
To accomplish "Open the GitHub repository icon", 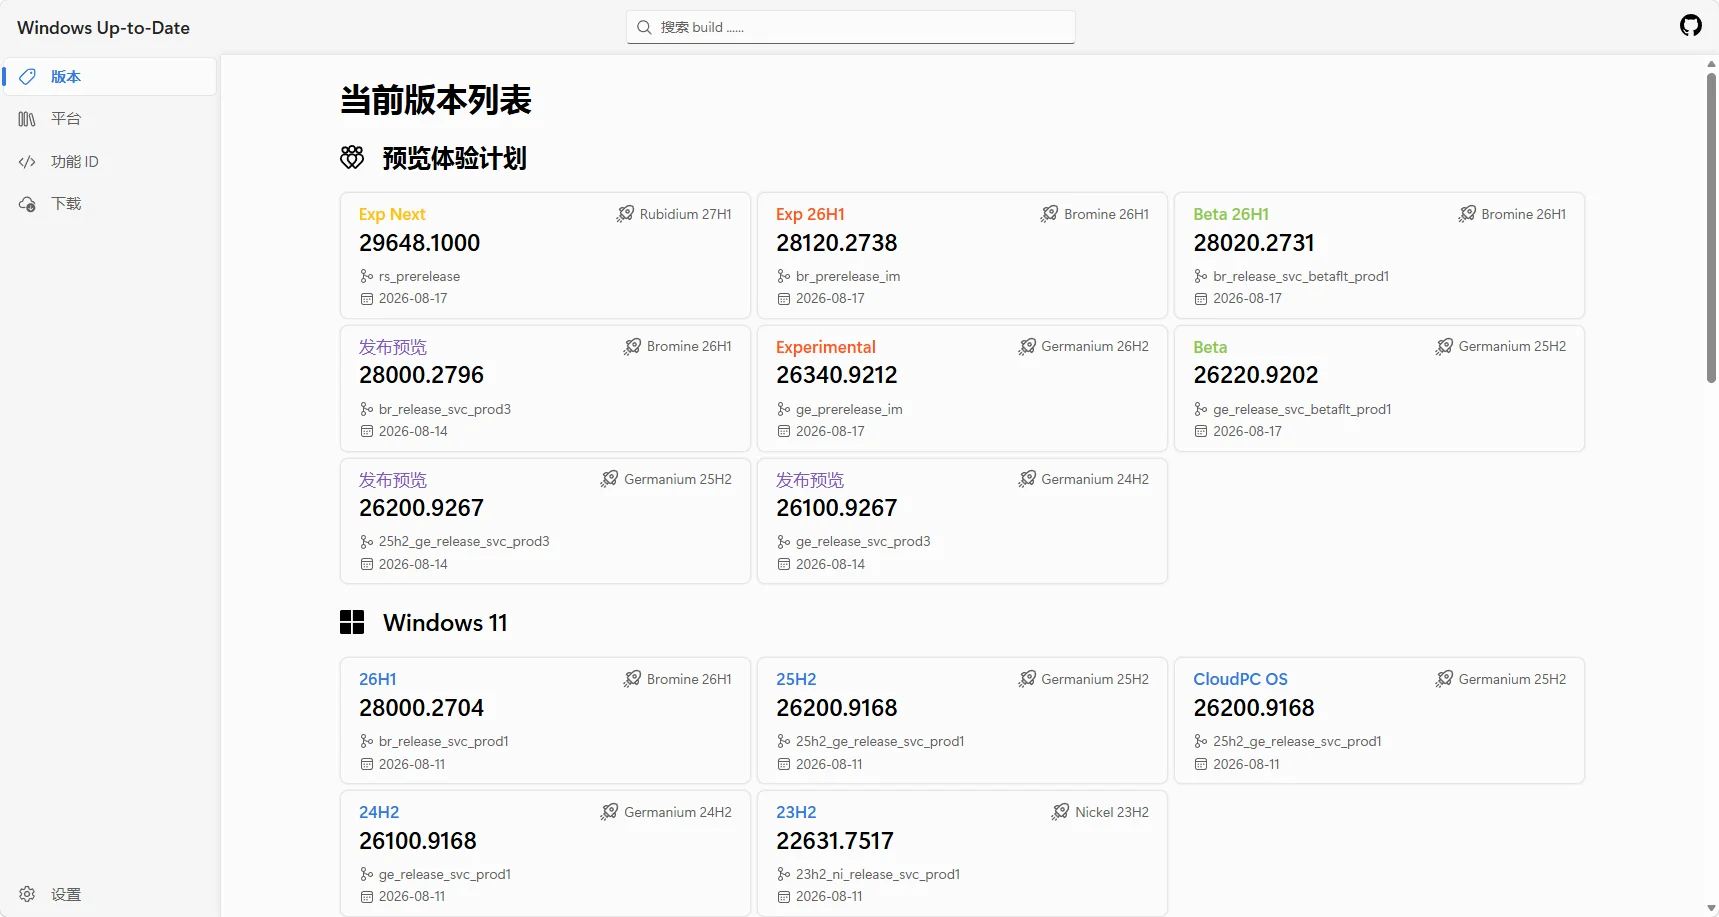I will pyautogui.click(x=1690, y=26).
